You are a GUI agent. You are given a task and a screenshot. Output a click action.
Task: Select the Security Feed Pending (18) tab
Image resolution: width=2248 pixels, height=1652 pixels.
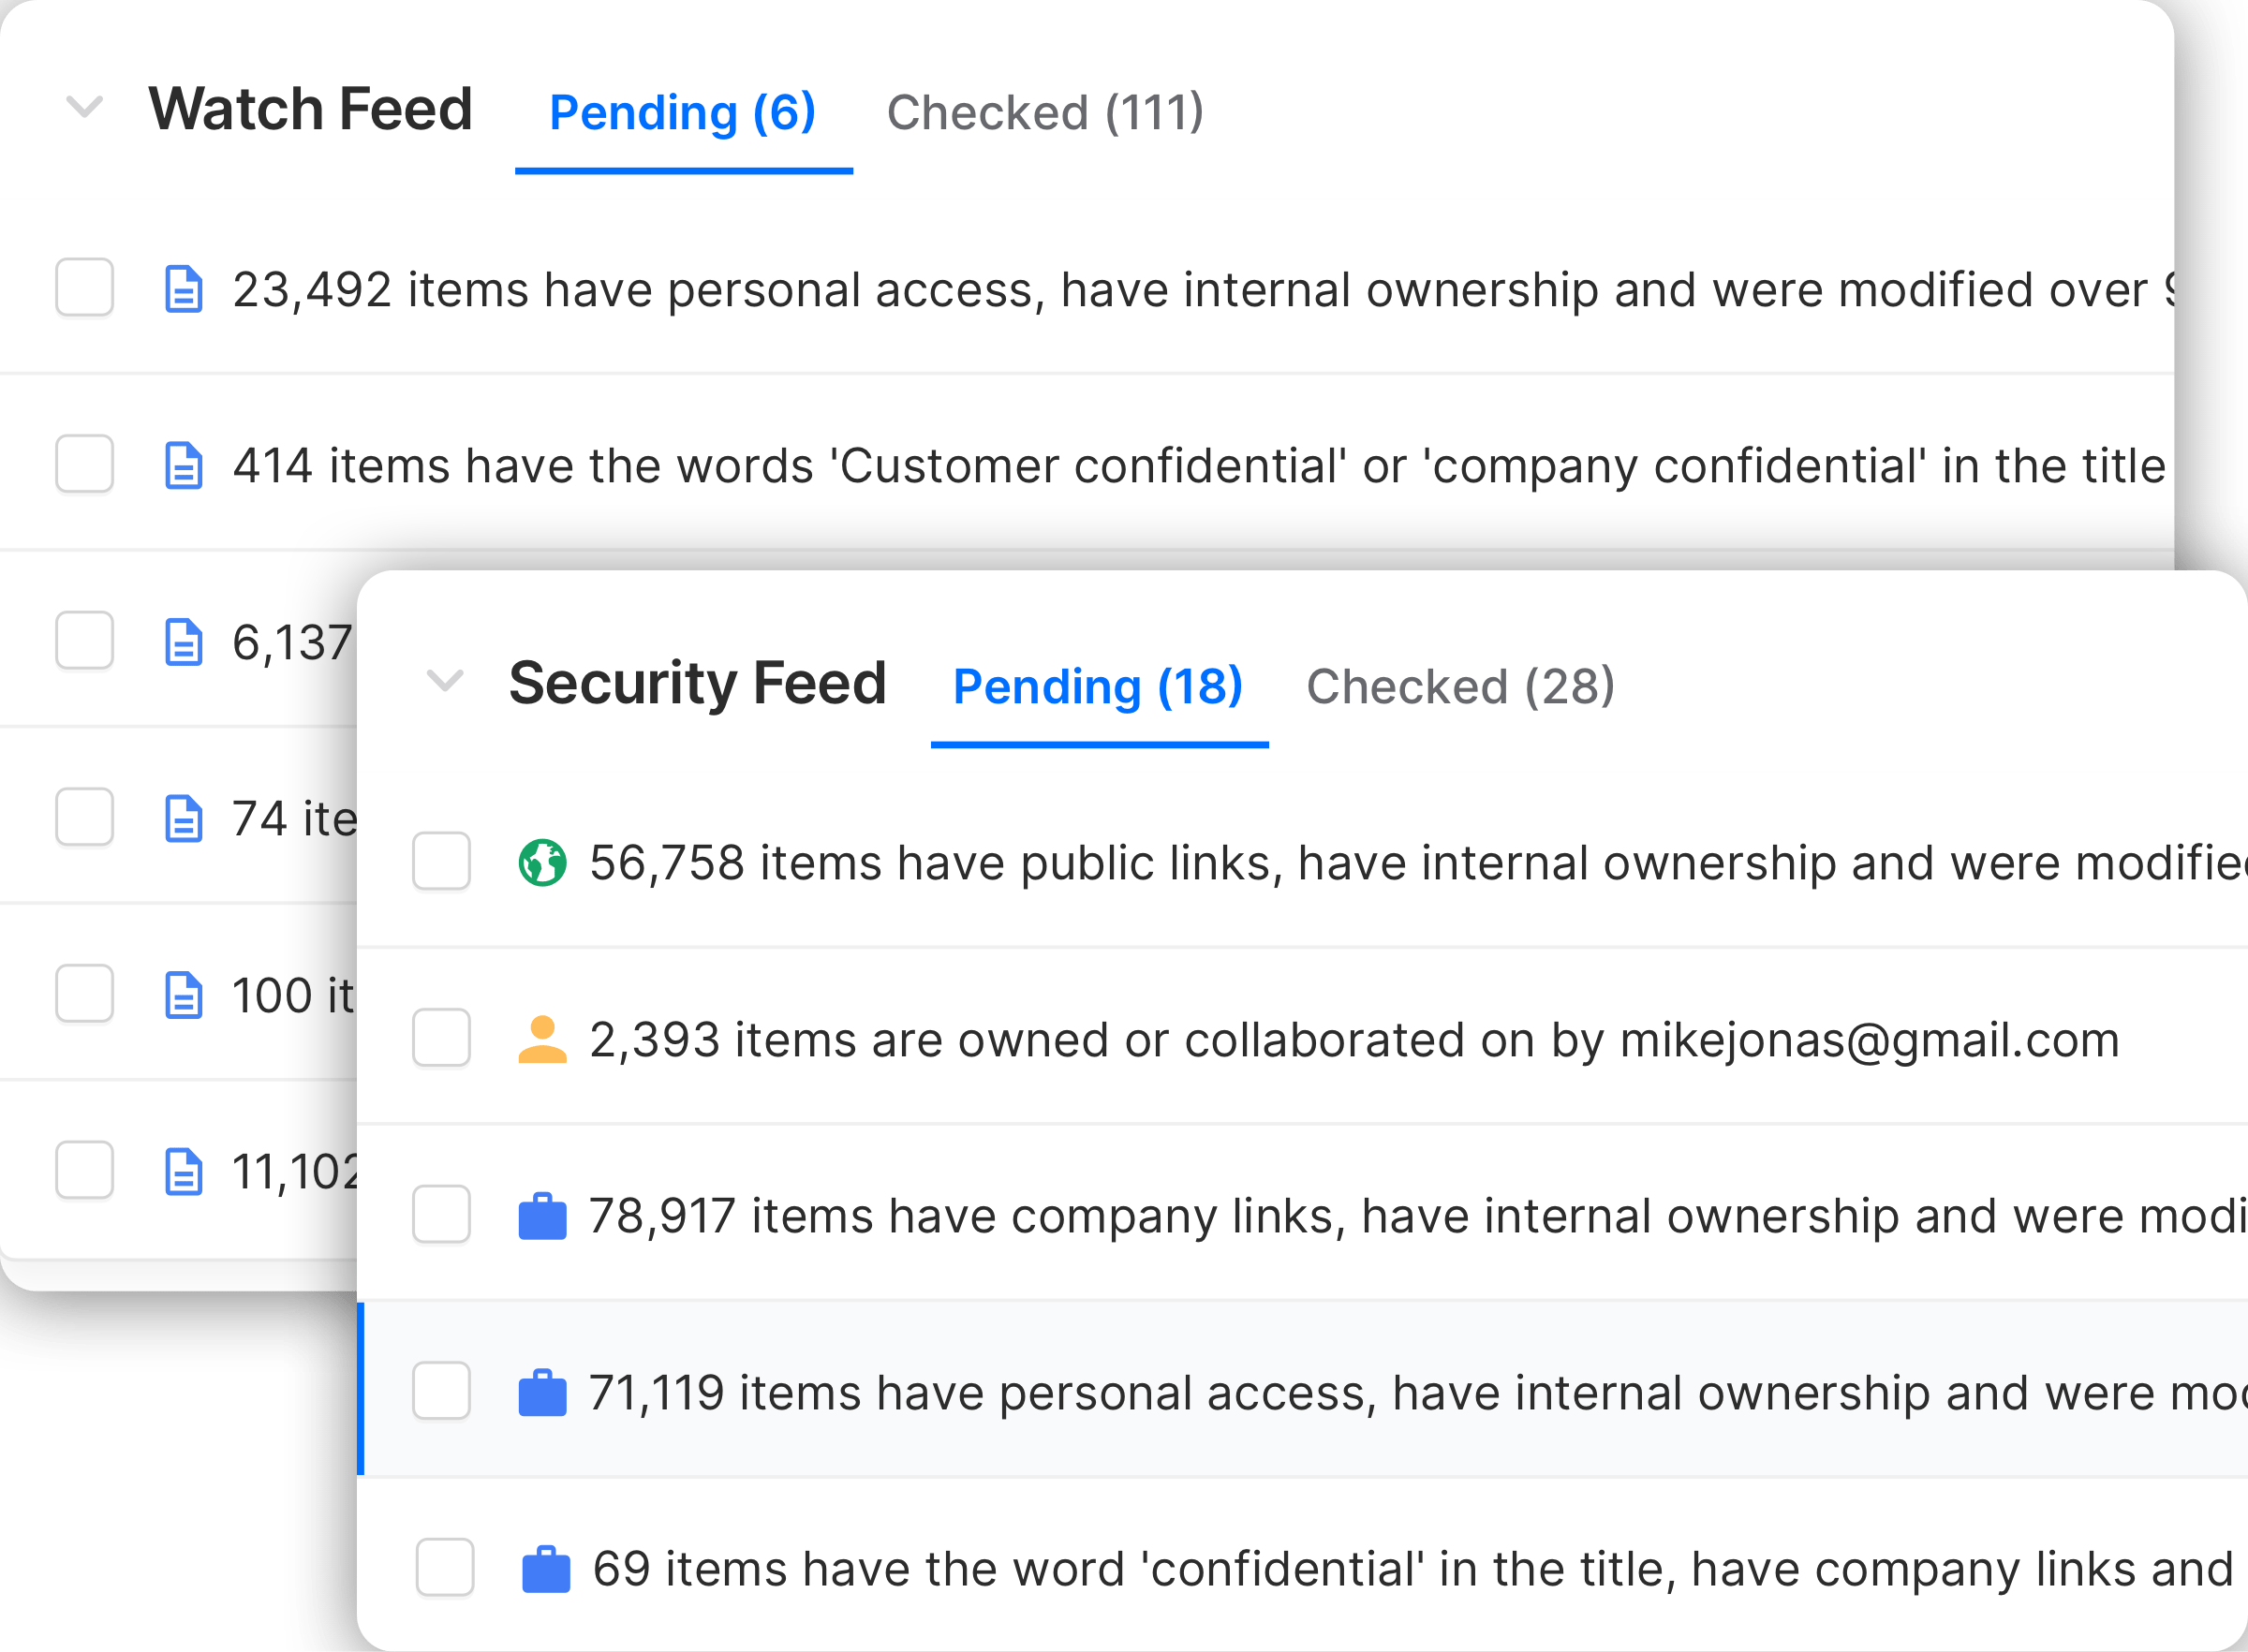1097,687
